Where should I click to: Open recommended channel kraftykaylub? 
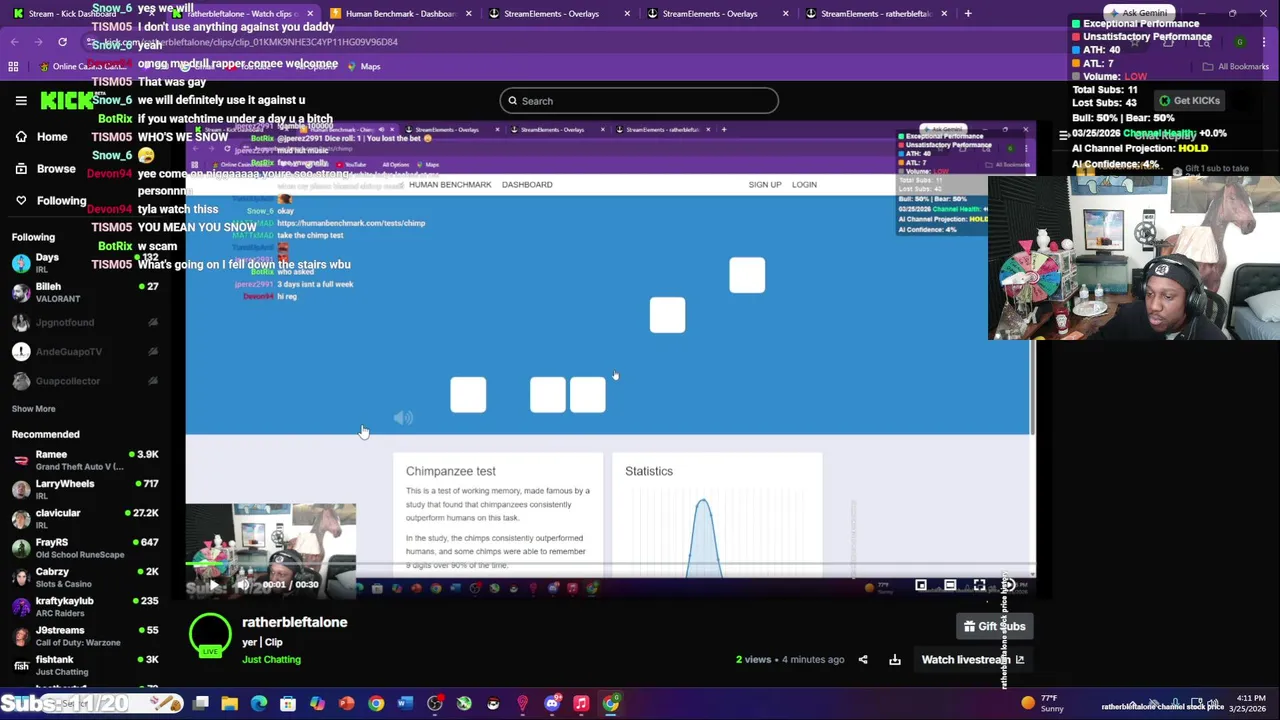[x=85, y=606]
